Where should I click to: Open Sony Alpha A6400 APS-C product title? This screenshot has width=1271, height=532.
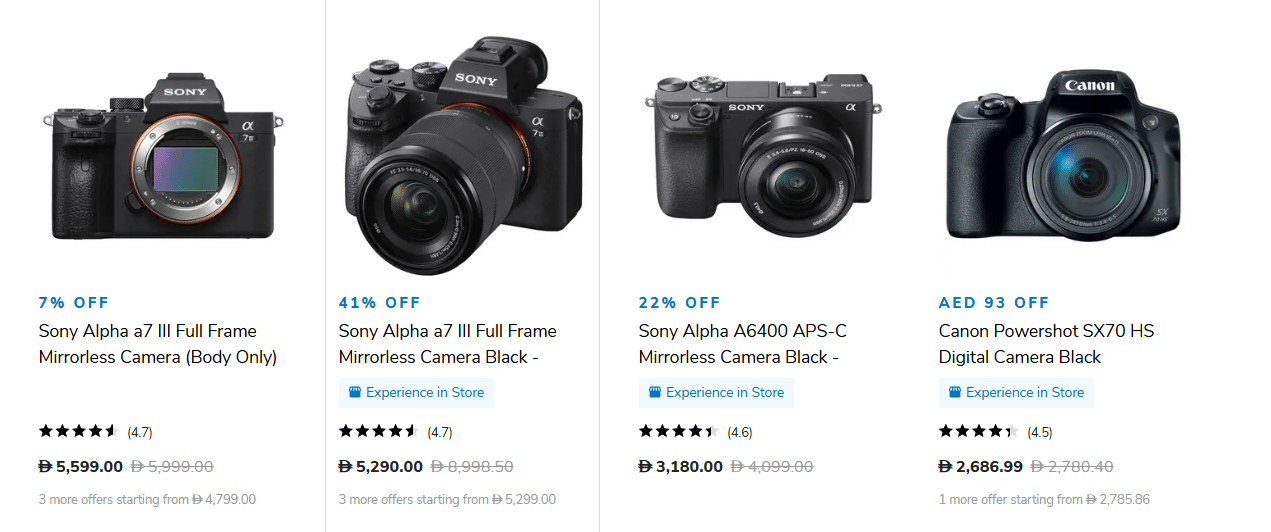pos(742,344)
